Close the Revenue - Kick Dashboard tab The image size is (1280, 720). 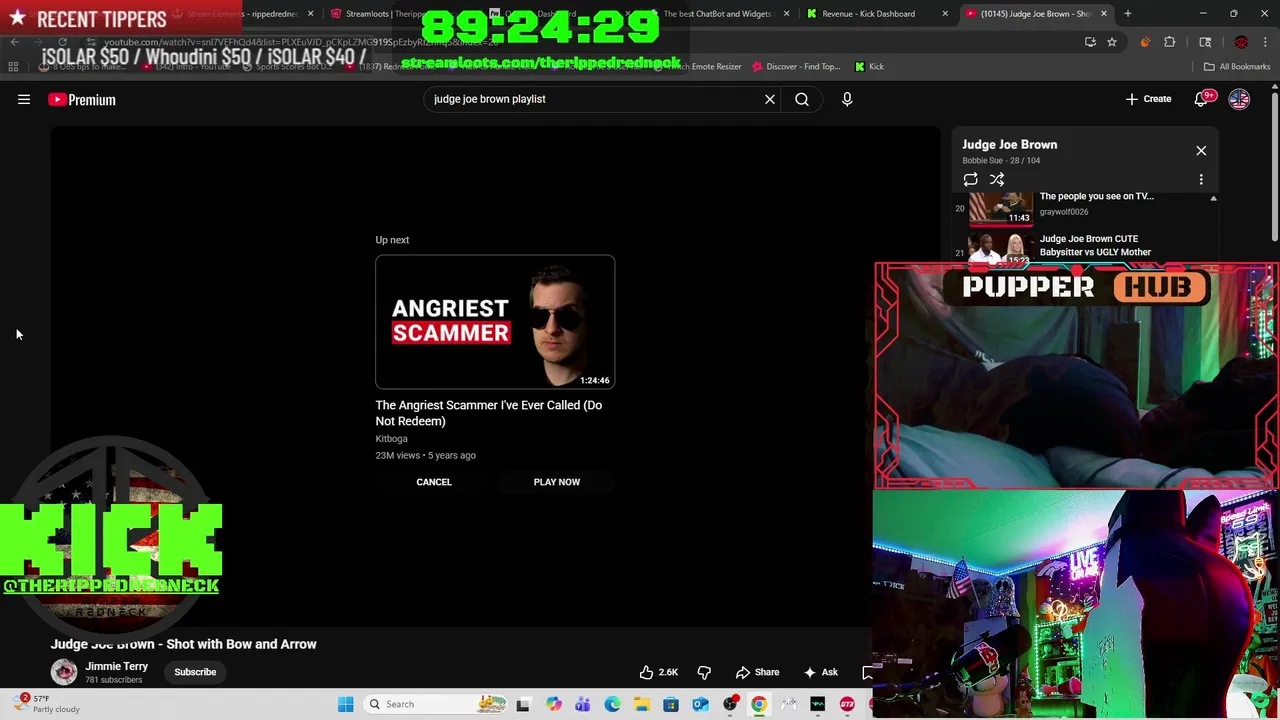tap(945, 14)
